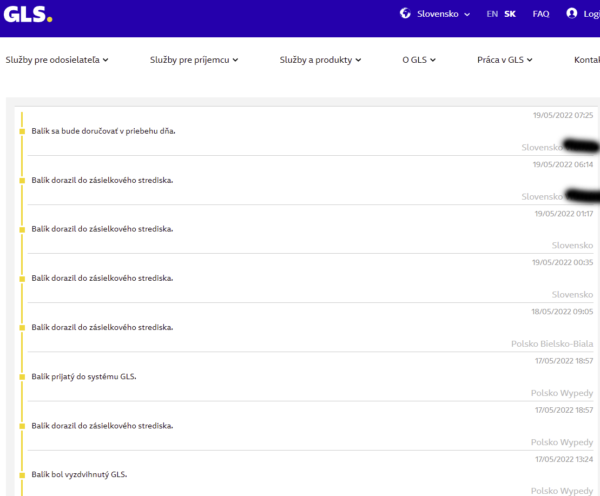Click the user login icon
This screenshot has width=600, height=496.
tap(572, 14)
